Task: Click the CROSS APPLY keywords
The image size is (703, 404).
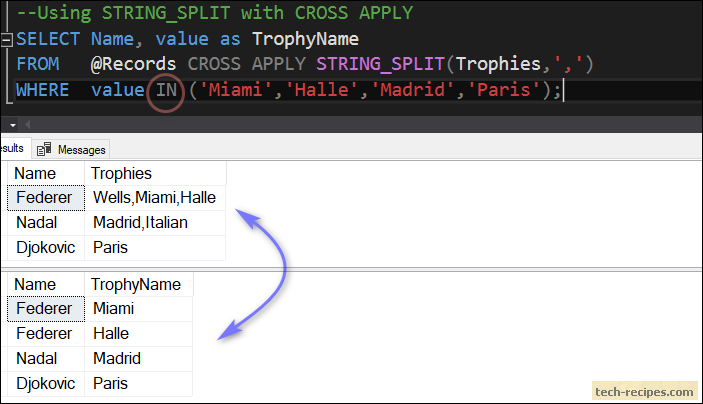Action: coord(246,64)
